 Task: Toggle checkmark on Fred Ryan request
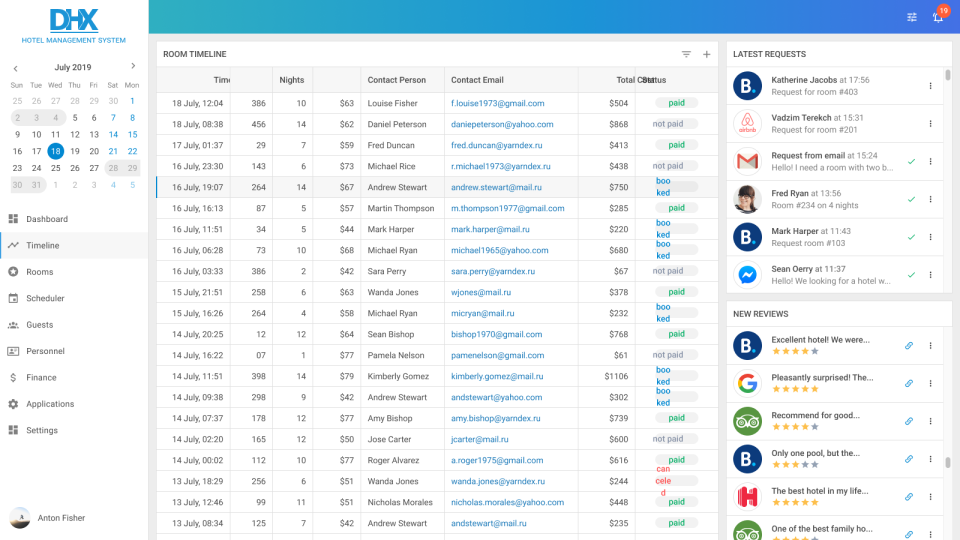coord(912,199)
